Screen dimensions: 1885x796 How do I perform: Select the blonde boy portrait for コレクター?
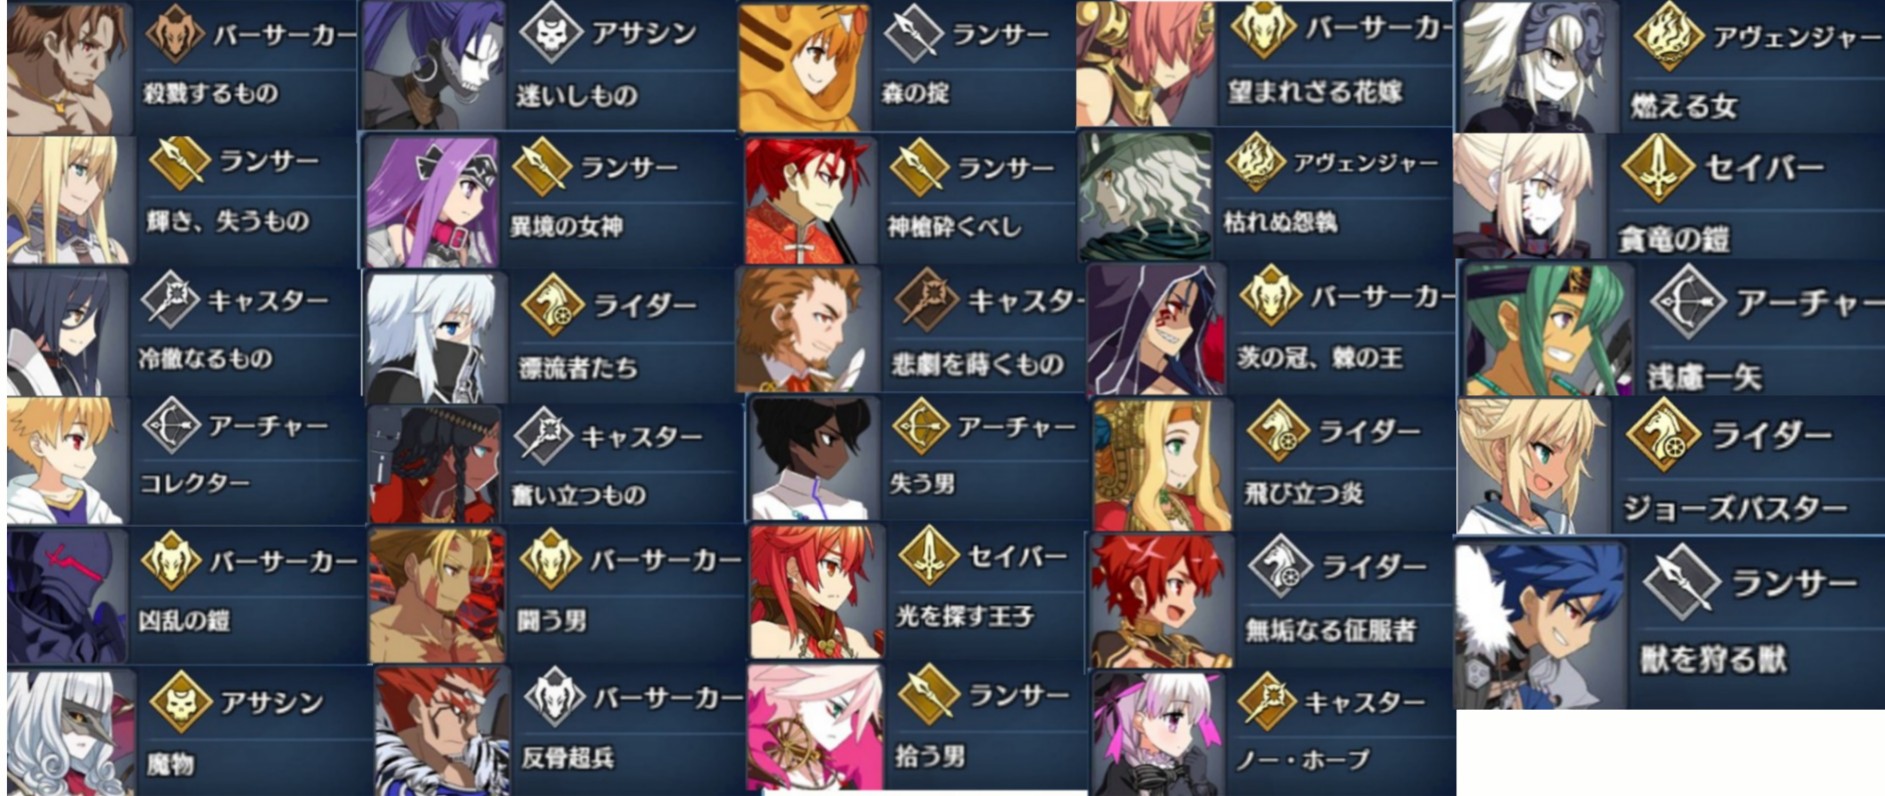tap(66, 460)
